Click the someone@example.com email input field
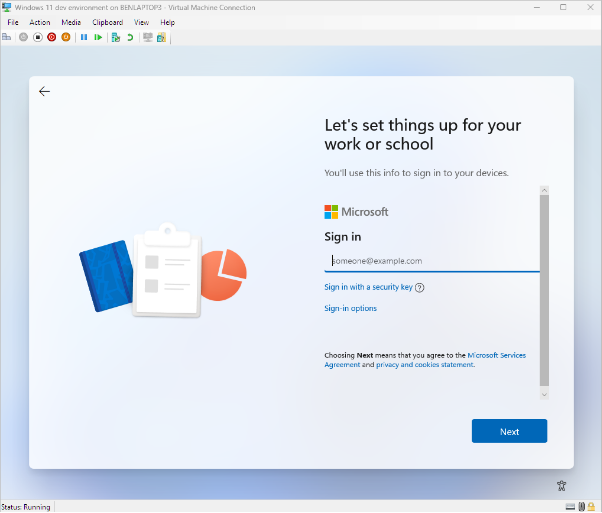602x513 pixels. (430, 261)
